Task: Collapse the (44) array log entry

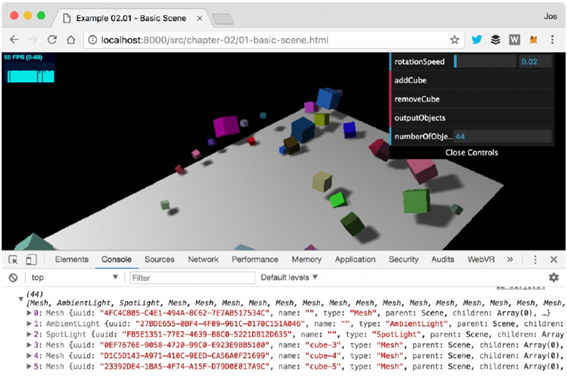Action: 21,299
